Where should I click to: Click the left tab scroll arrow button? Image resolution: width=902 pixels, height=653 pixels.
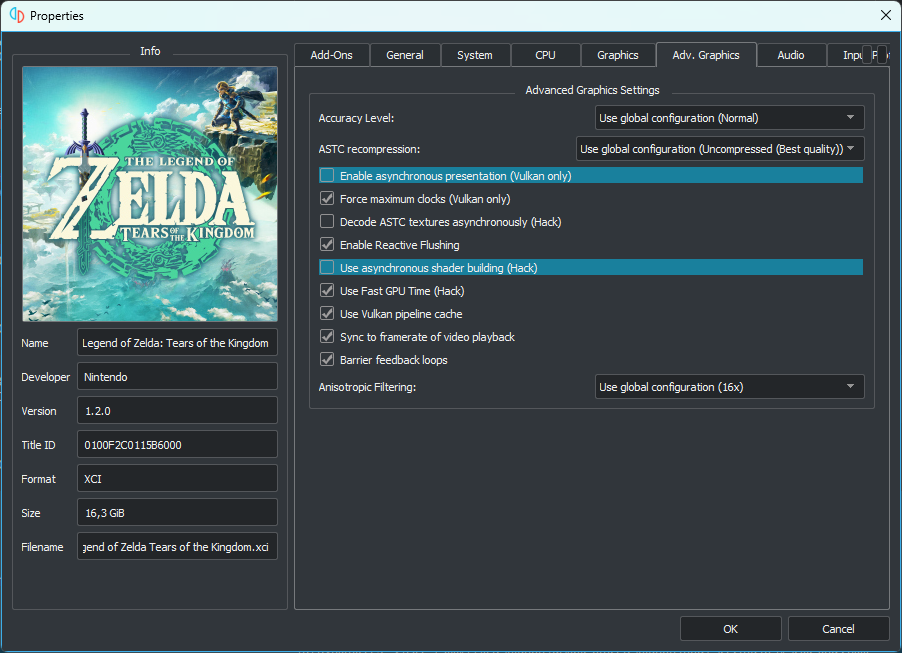[868, 55]
